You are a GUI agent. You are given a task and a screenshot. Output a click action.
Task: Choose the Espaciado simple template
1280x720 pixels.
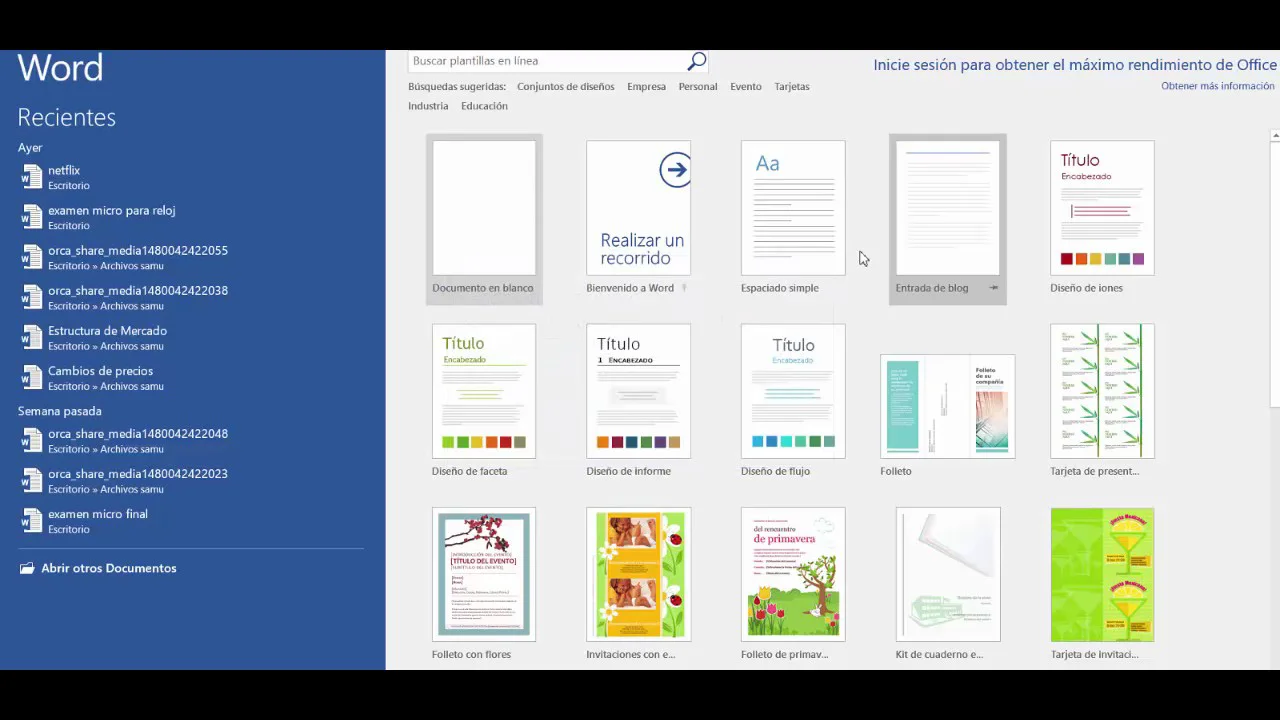[793, 208]
